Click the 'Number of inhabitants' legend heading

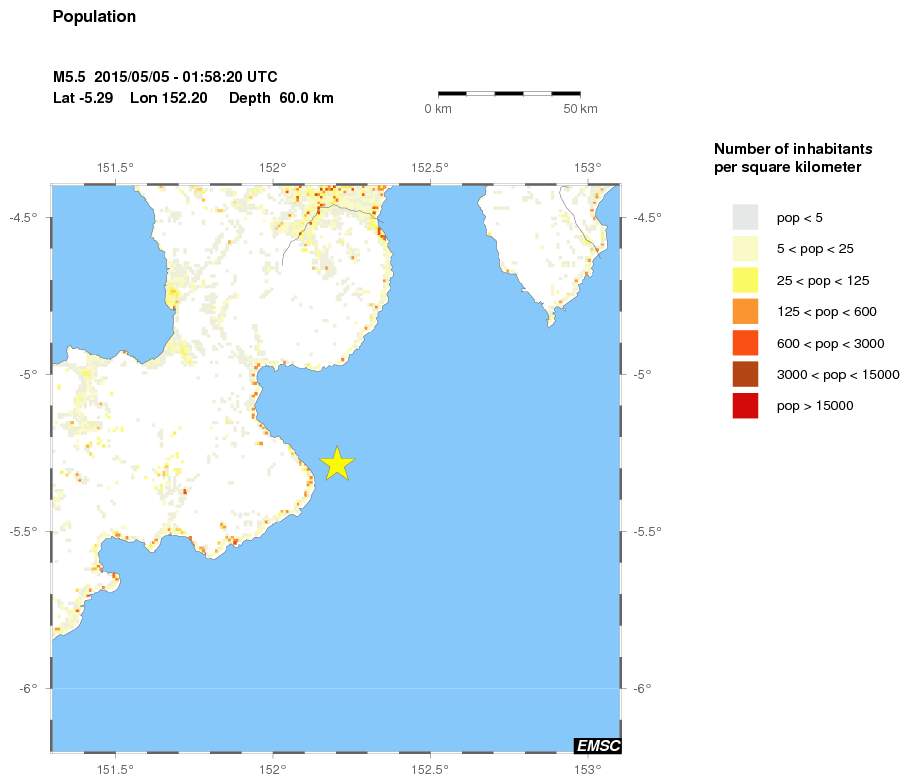tap(793, 149)
